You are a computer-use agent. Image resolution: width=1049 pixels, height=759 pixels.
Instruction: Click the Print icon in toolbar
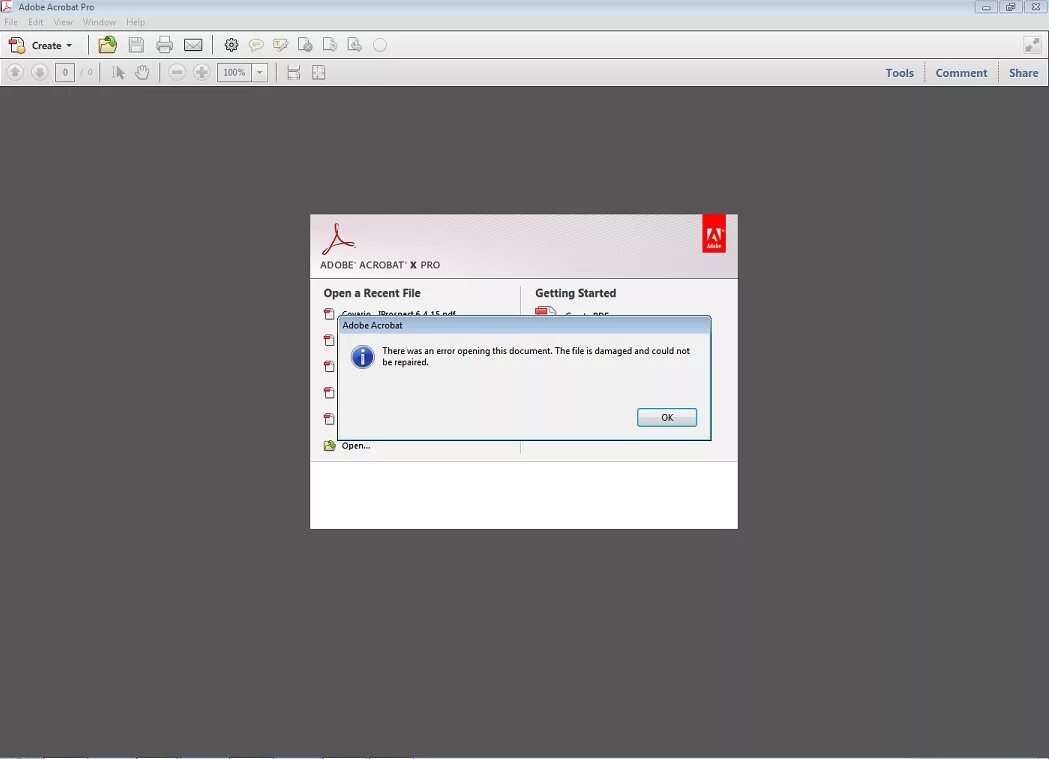164,45
